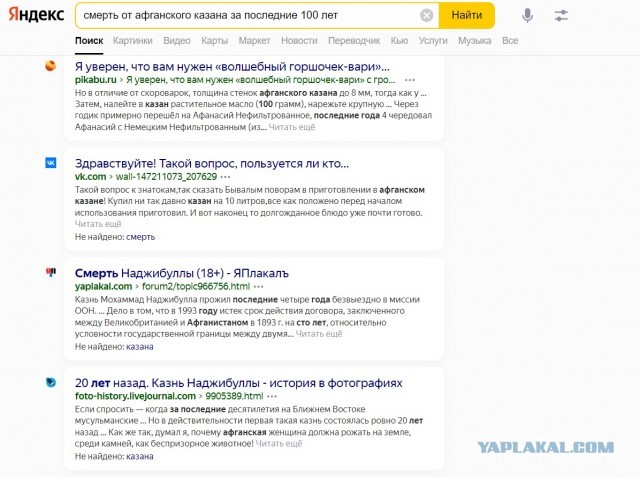This screenshot has height=477, width=640.
Task: Click the LiveJournal favicon icon
Action: 51,382
